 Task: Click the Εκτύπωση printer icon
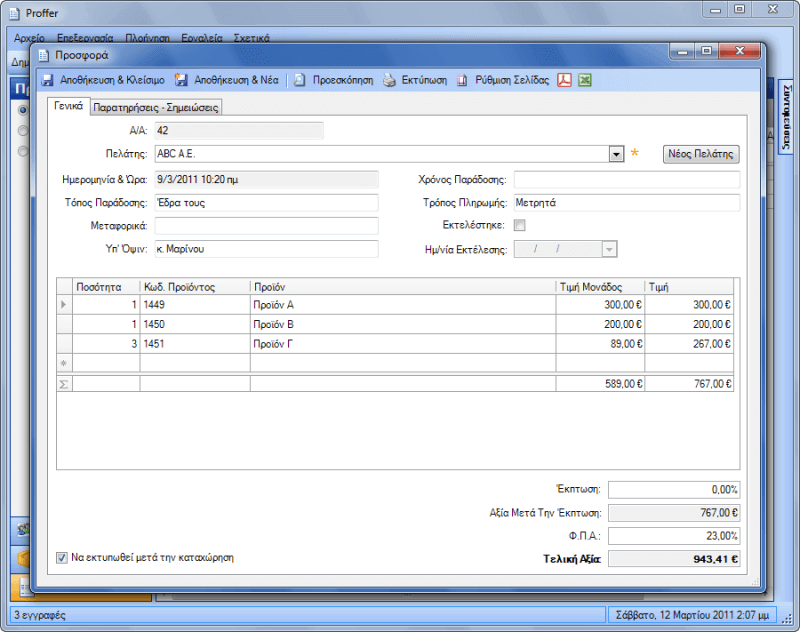(390, 80)
